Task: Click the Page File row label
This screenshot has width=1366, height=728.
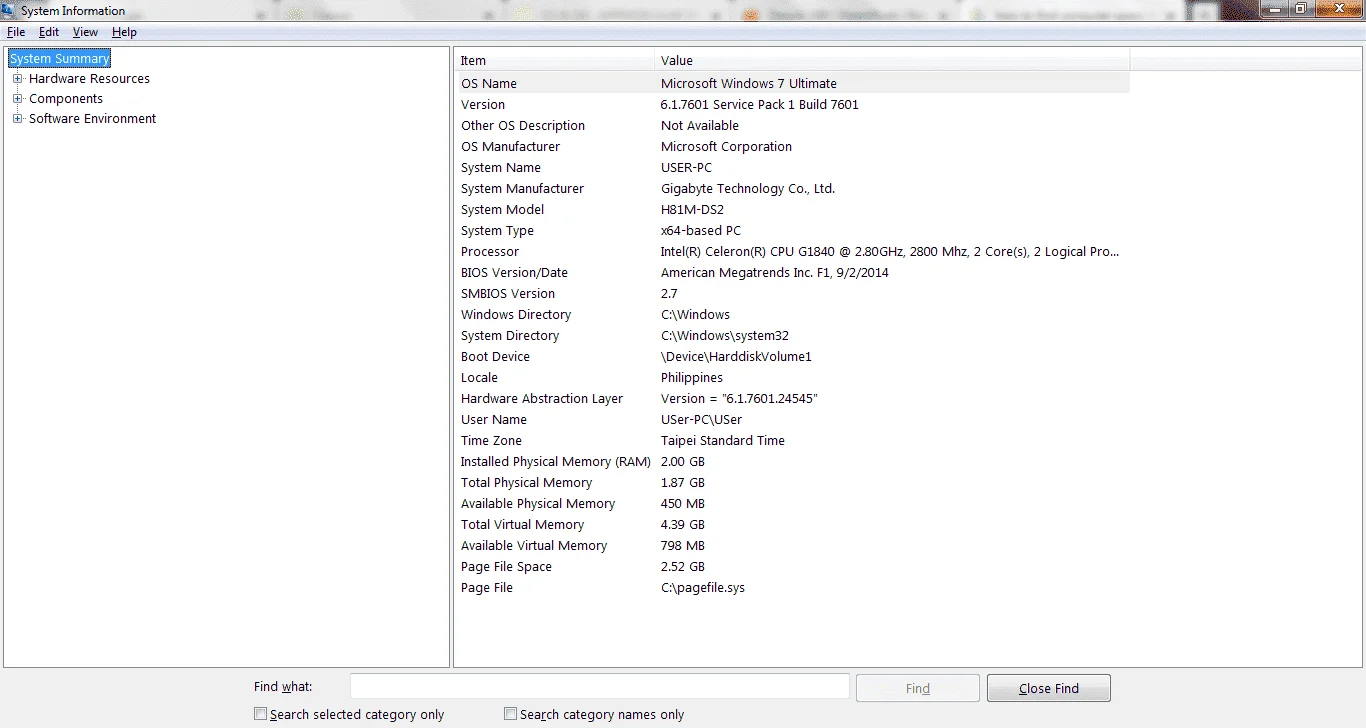Action: point(487,588)
